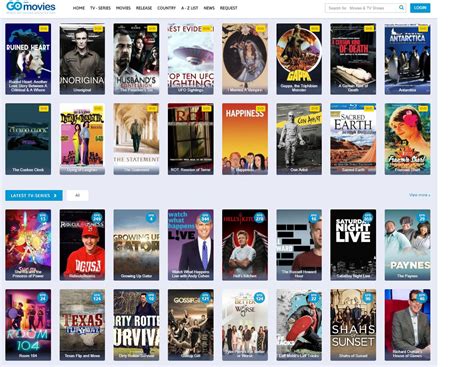Open the HOME menu item

tap(79, 8)
